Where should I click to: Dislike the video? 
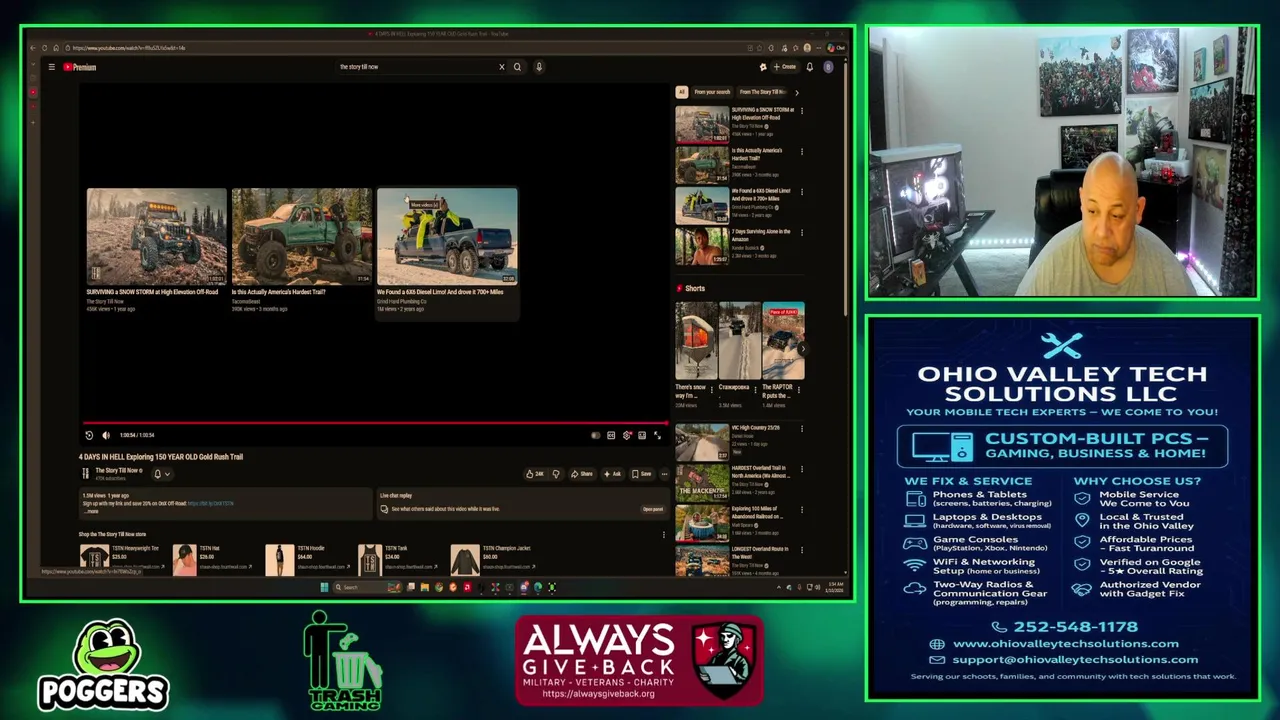556,474
